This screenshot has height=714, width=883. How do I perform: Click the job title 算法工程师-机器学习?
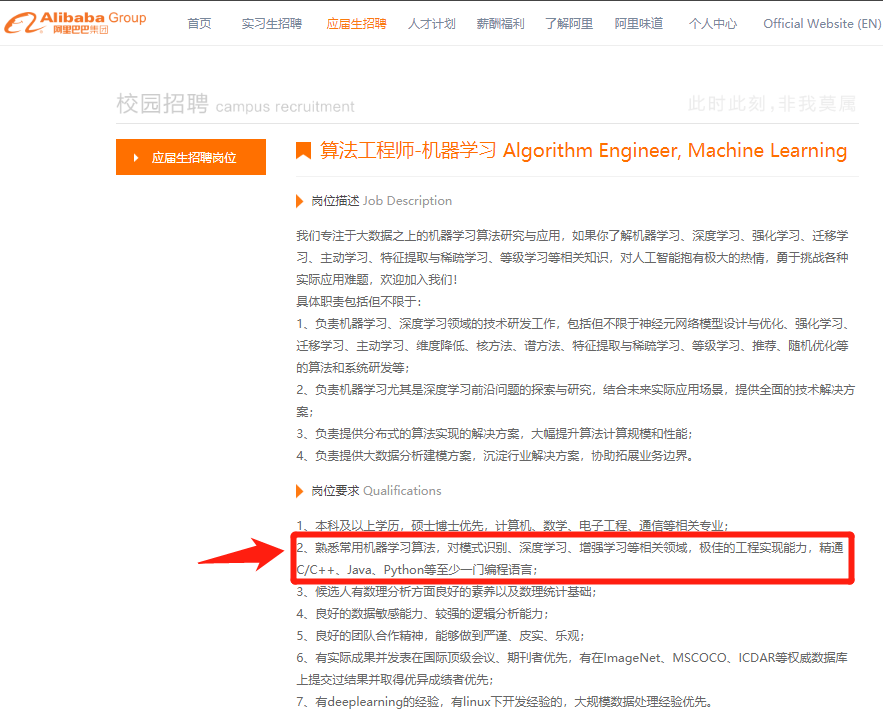pyautogui.click(x=583, y=150)
